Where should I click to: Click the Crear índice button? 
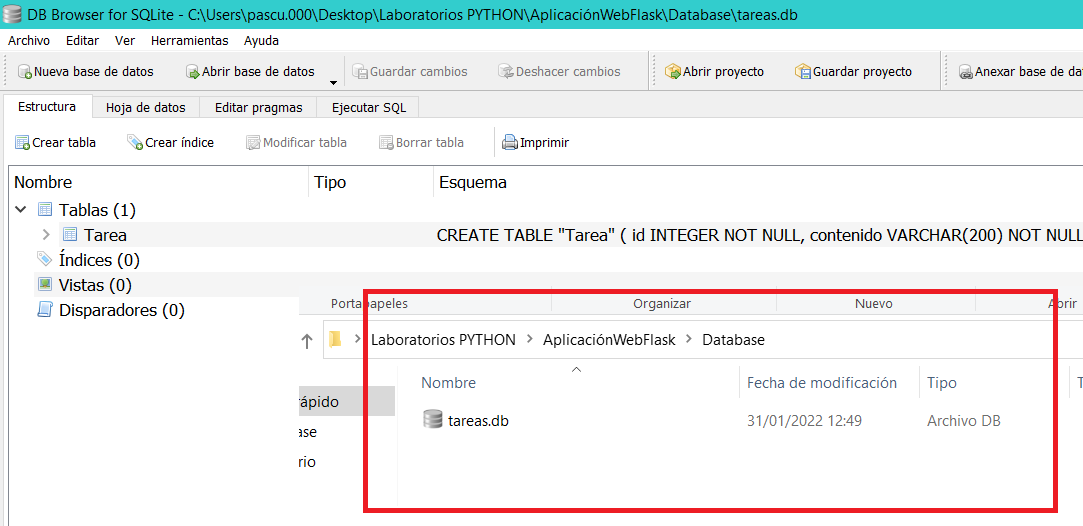tap(170, 143)
